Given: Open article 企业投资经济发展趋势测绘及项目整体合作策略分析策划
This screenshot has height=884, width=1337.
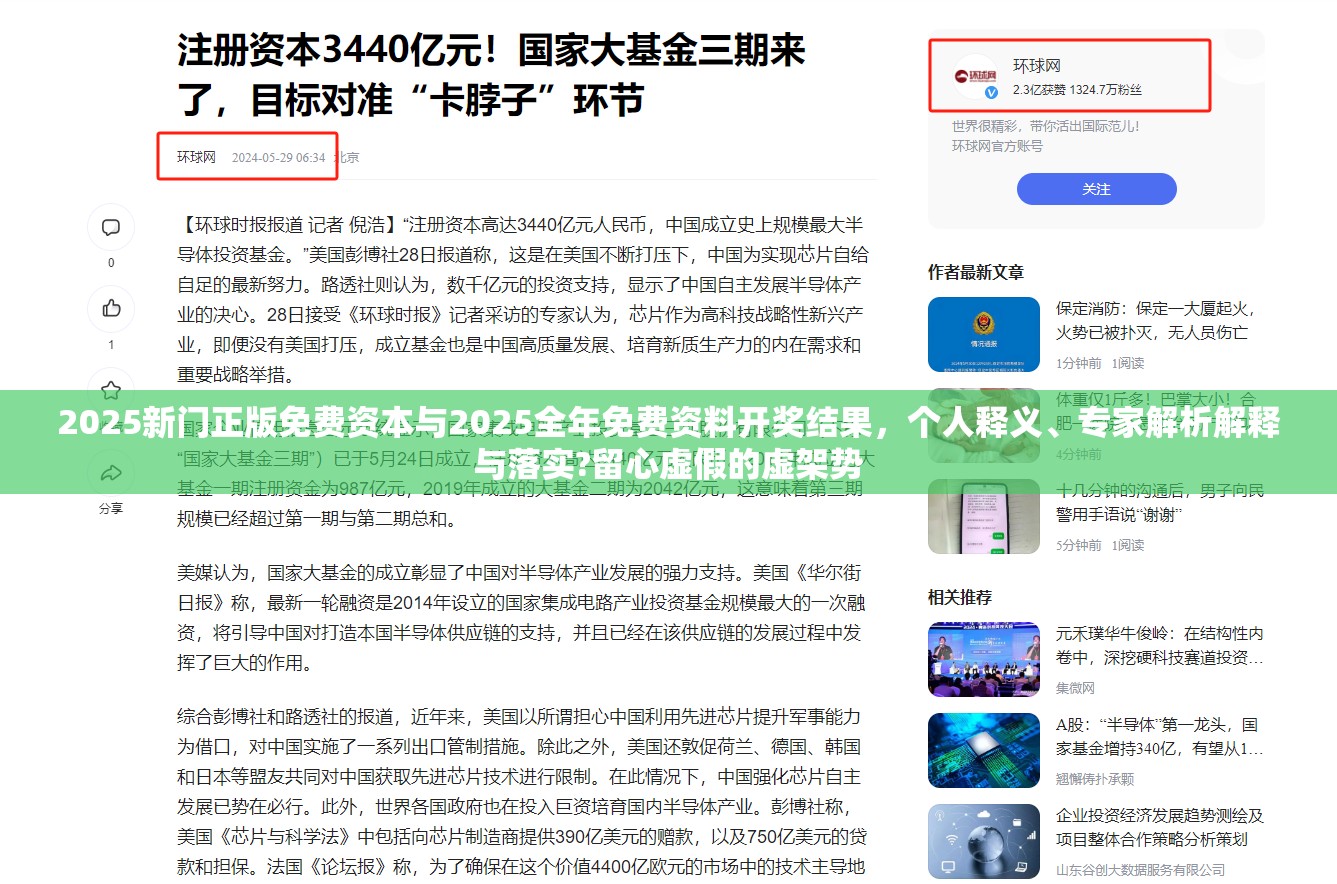Looking at the screenshot, I should click(1160, 827).
